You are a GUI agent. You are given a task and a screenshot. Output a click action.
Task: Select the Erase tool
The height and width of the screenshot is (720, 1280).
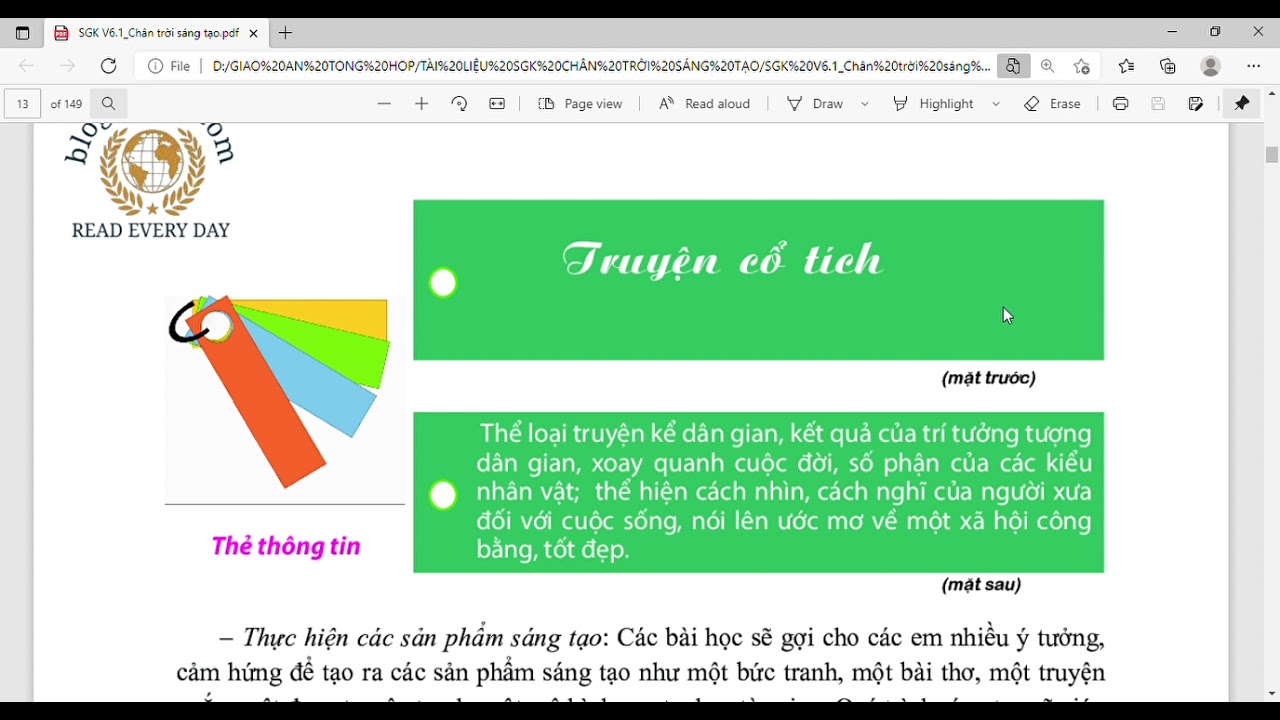pyautogui.click(x=1052, y=104)
